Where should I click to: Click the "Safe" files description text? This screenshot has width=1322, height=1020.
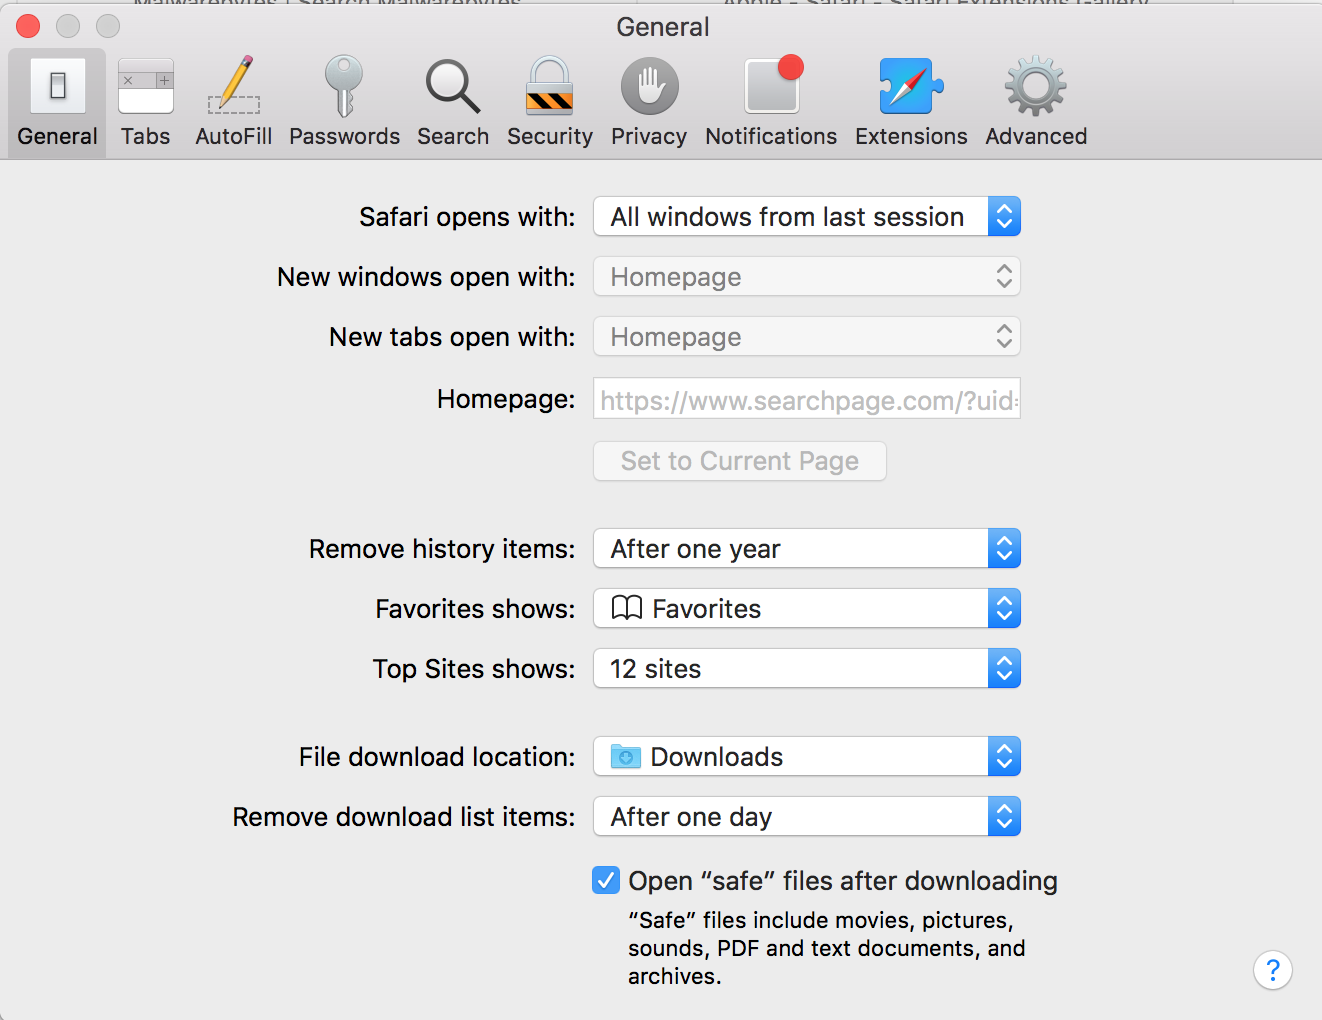coord(827,948)
